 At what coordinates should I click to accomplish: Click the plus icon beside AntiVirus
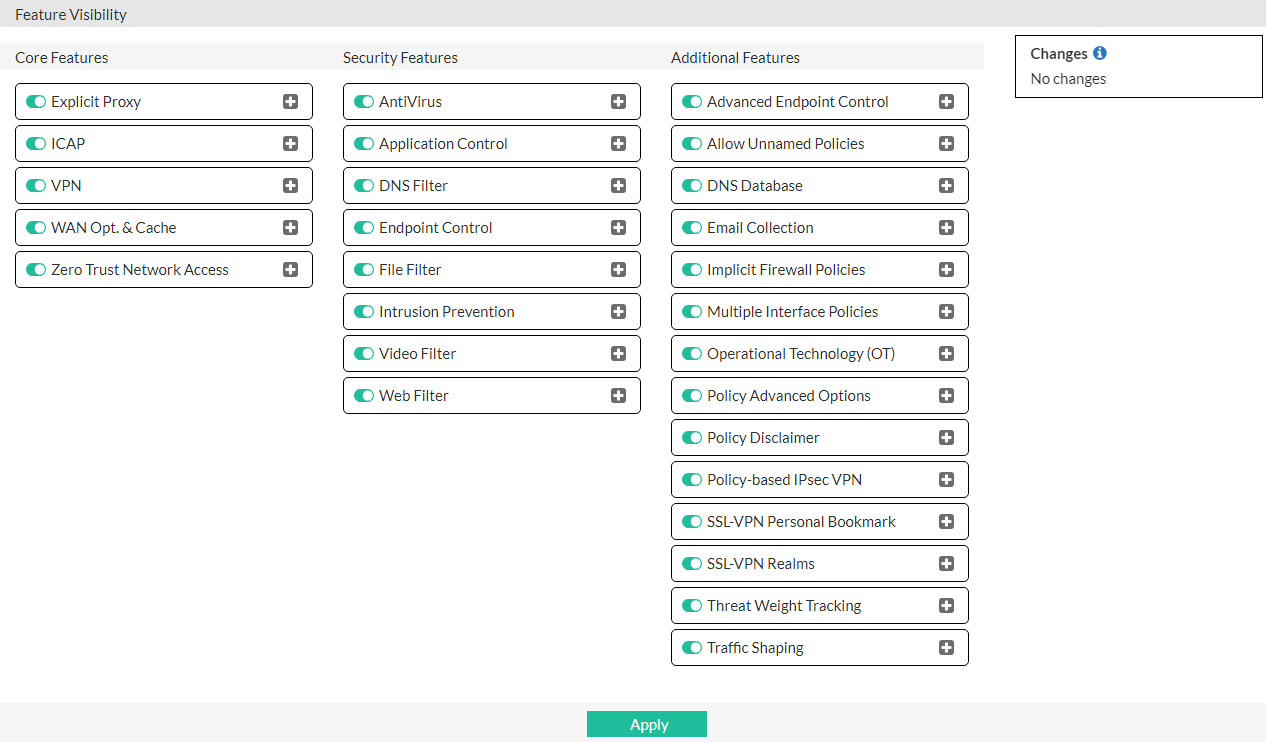click(x=618, y=102)
